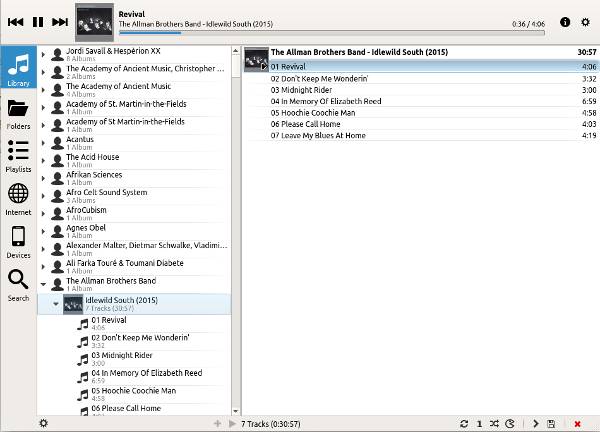Click the library scrollbar down arrow
This screenshot has width=600, height=432.
236,411
